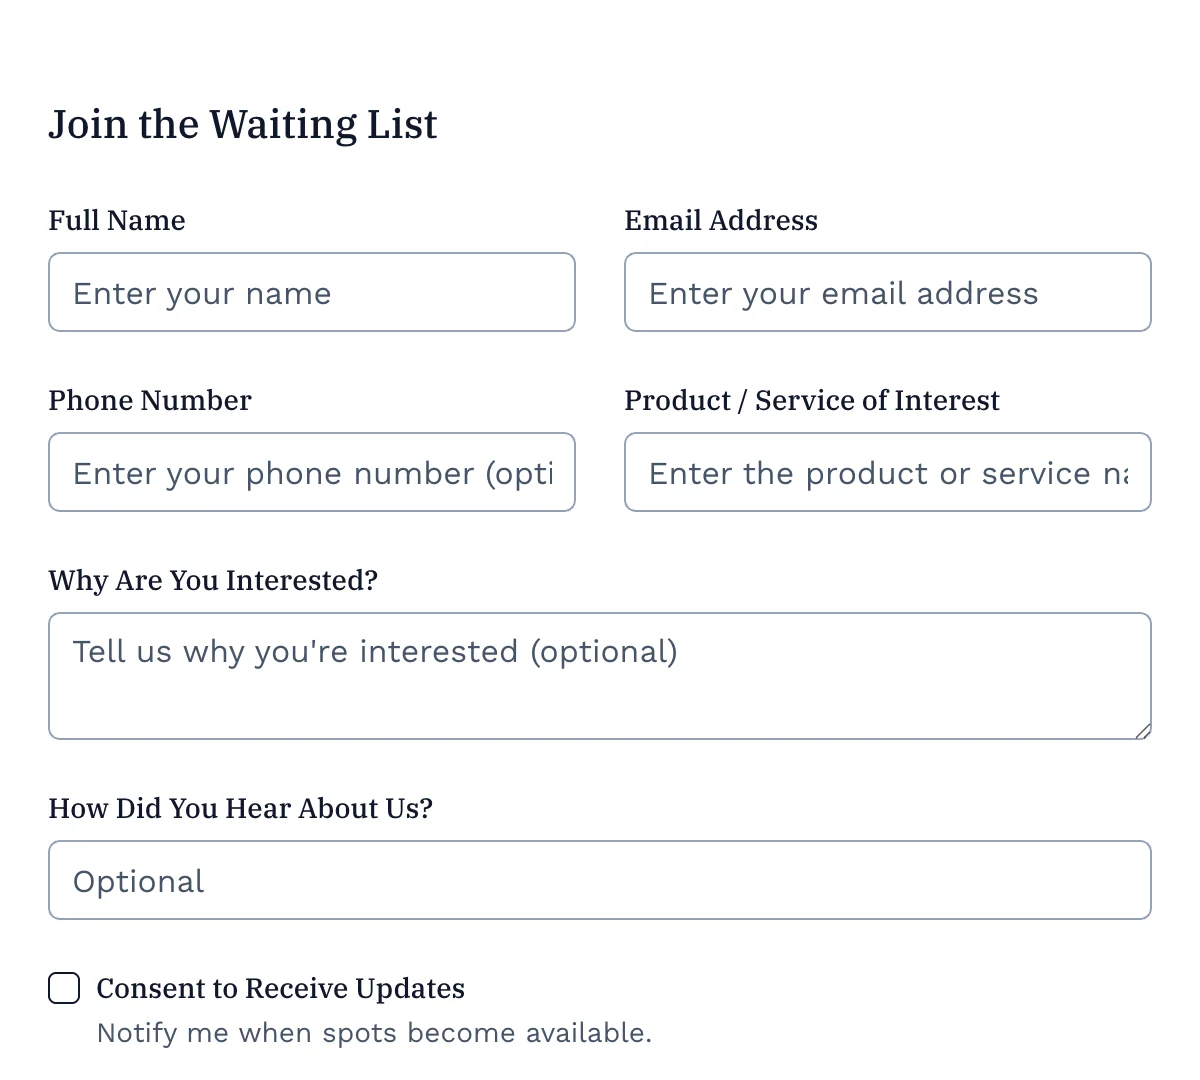Image resolution: width=1200 pixels, height=1080 pixels.
Task: Click the Email Address label
Action: (x=720, y=220)
